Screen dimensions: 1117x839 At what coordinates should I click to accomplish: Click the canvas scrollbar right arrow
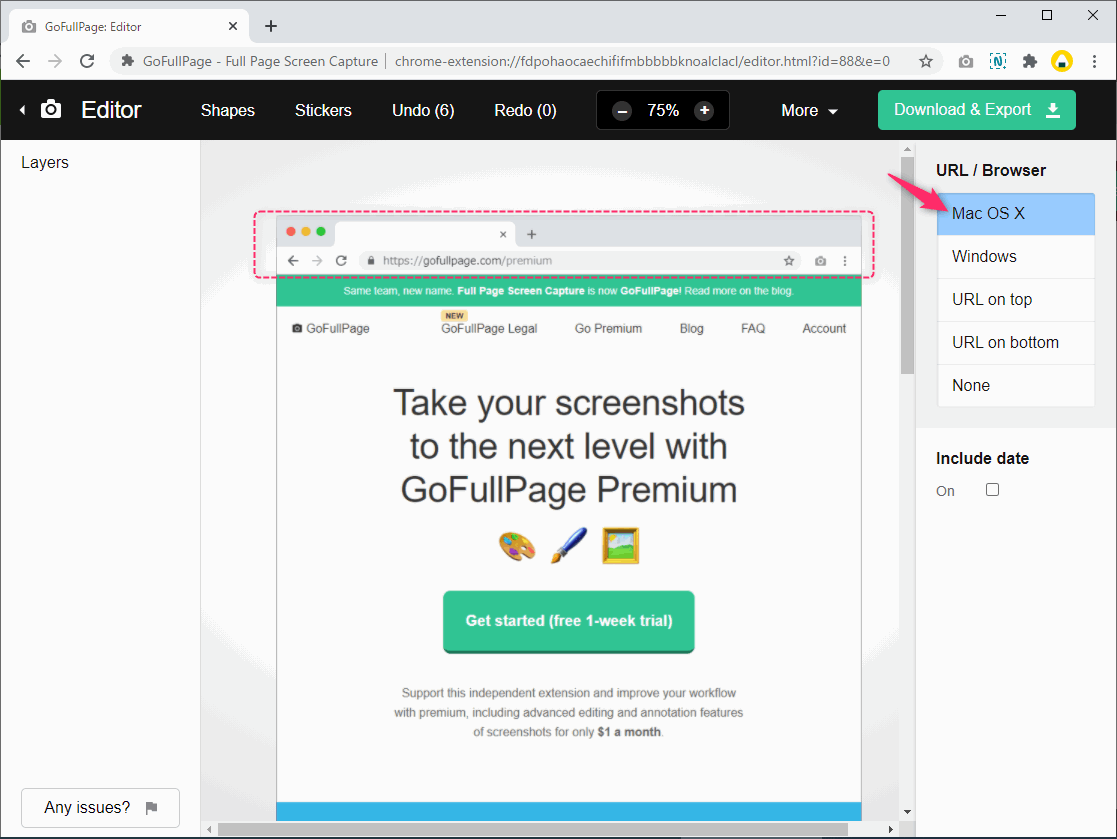(x=890, y=830)
